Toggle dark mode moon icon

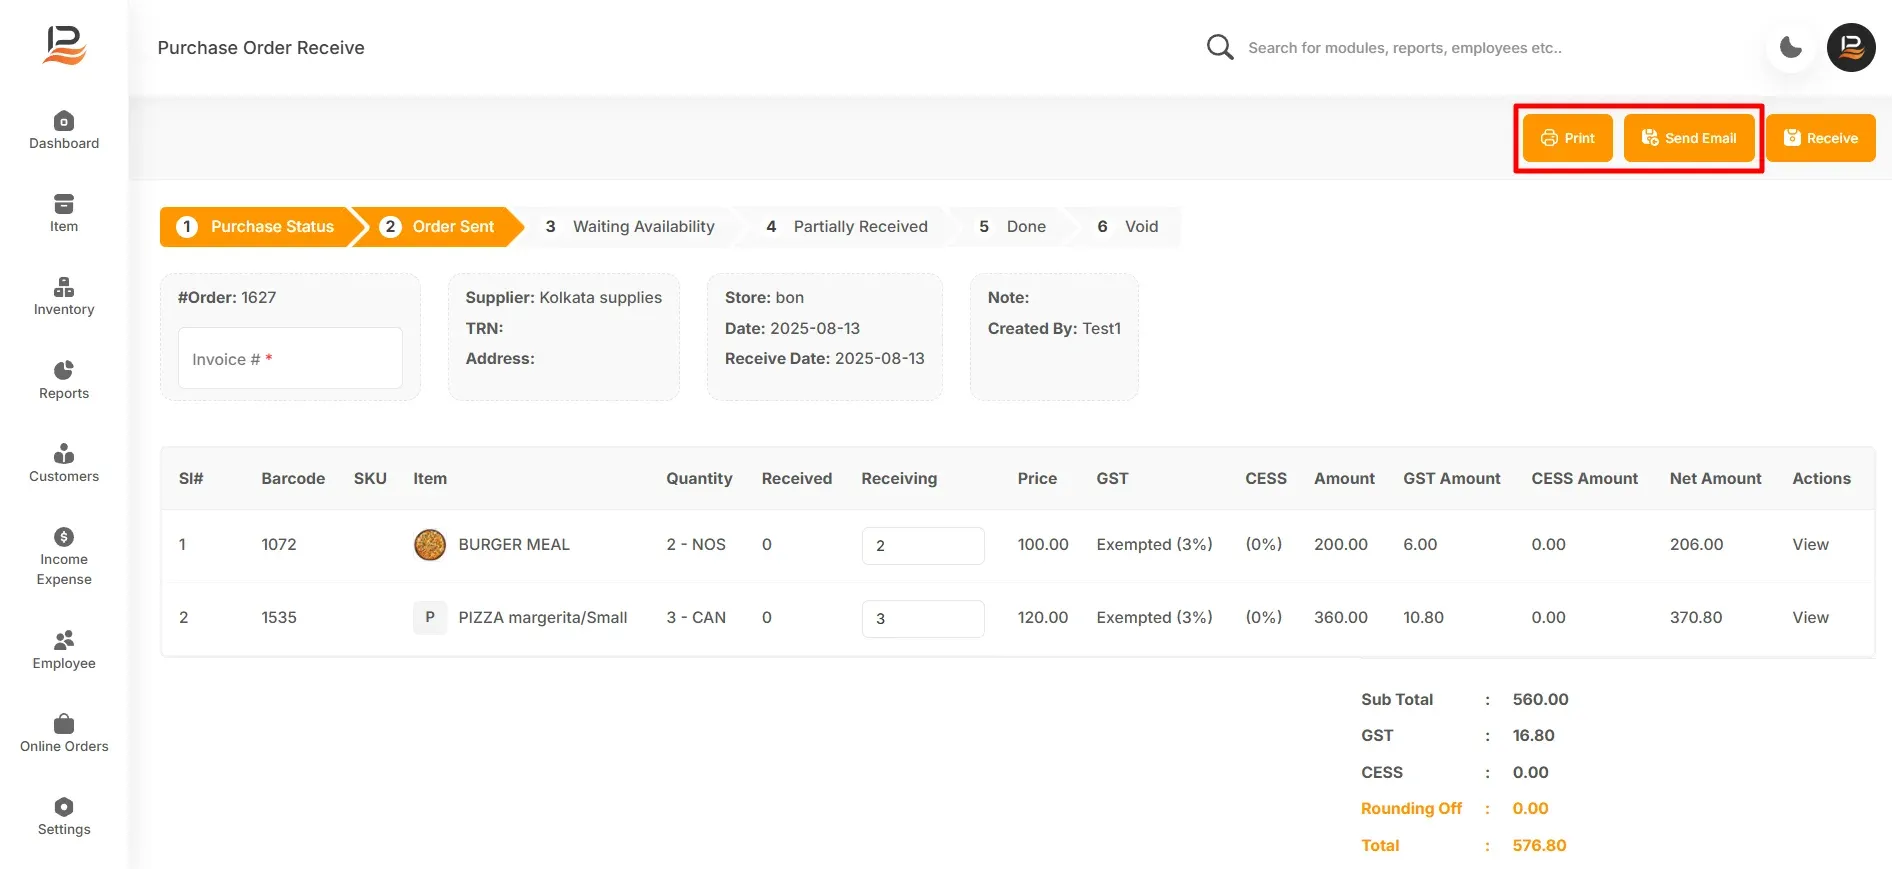point(1791,47)
